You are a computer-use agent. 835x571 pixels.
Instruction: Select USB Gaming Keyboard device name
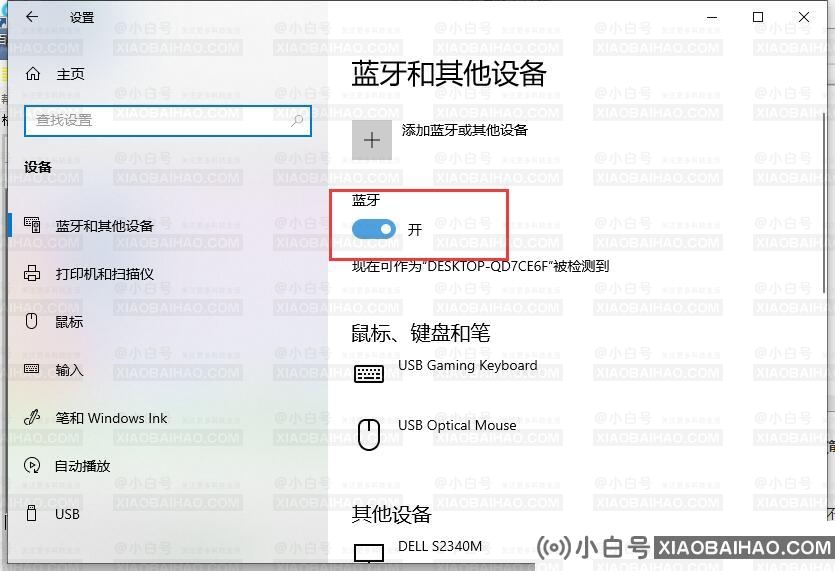click(468, 365)
